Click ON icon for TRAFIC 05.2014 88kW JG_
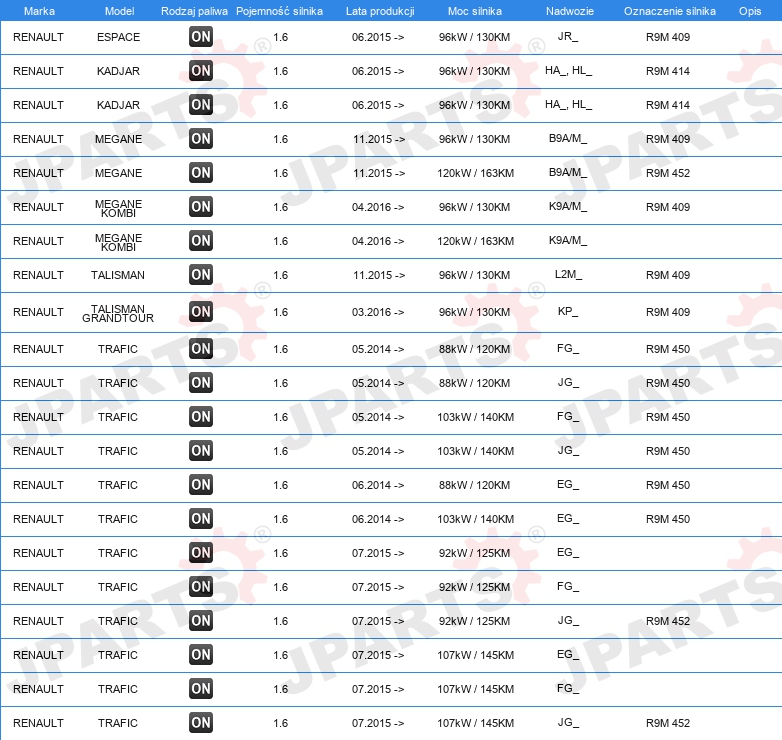 (201, 382)
